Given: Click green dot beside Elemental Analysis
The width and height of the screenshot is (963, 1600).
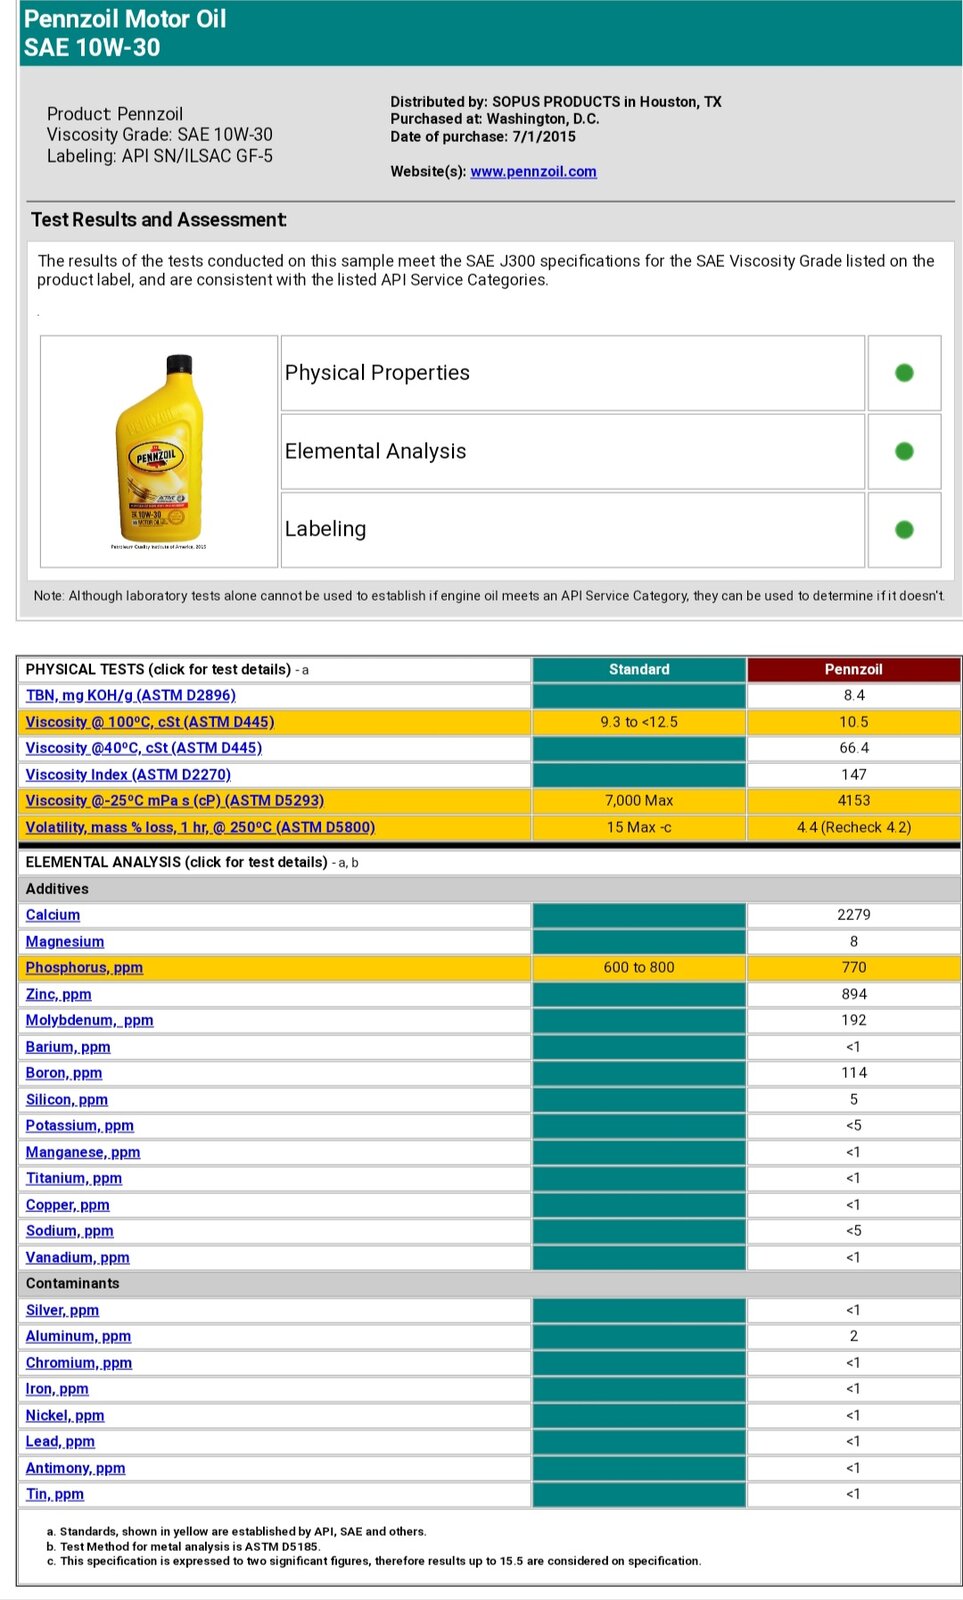Looking at the screenshot, I should click(904, 451).
